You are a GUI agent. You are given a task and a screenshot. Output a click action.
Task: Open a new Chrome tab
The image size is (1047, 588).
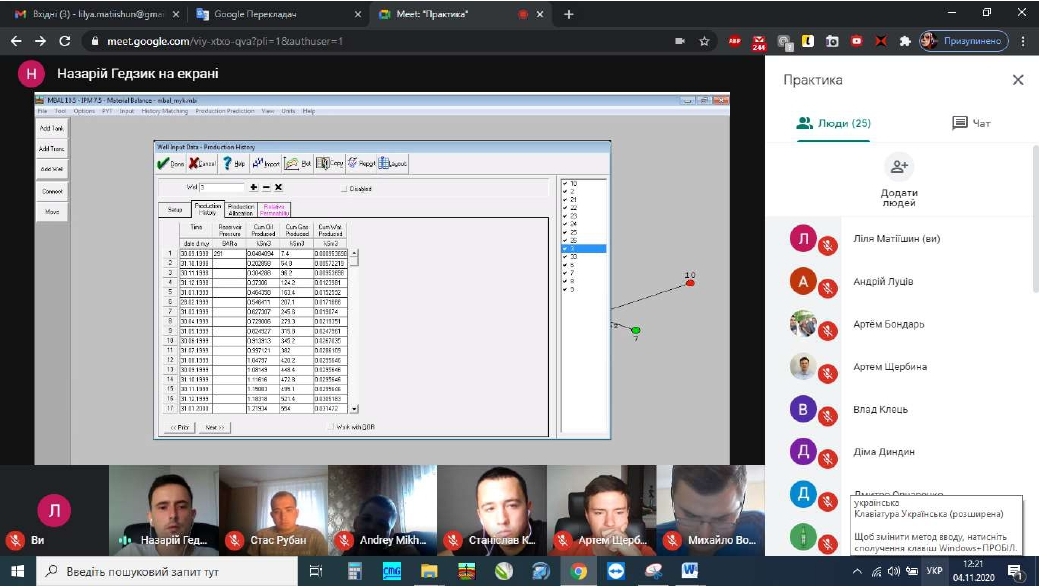click(x=568, y=14)
